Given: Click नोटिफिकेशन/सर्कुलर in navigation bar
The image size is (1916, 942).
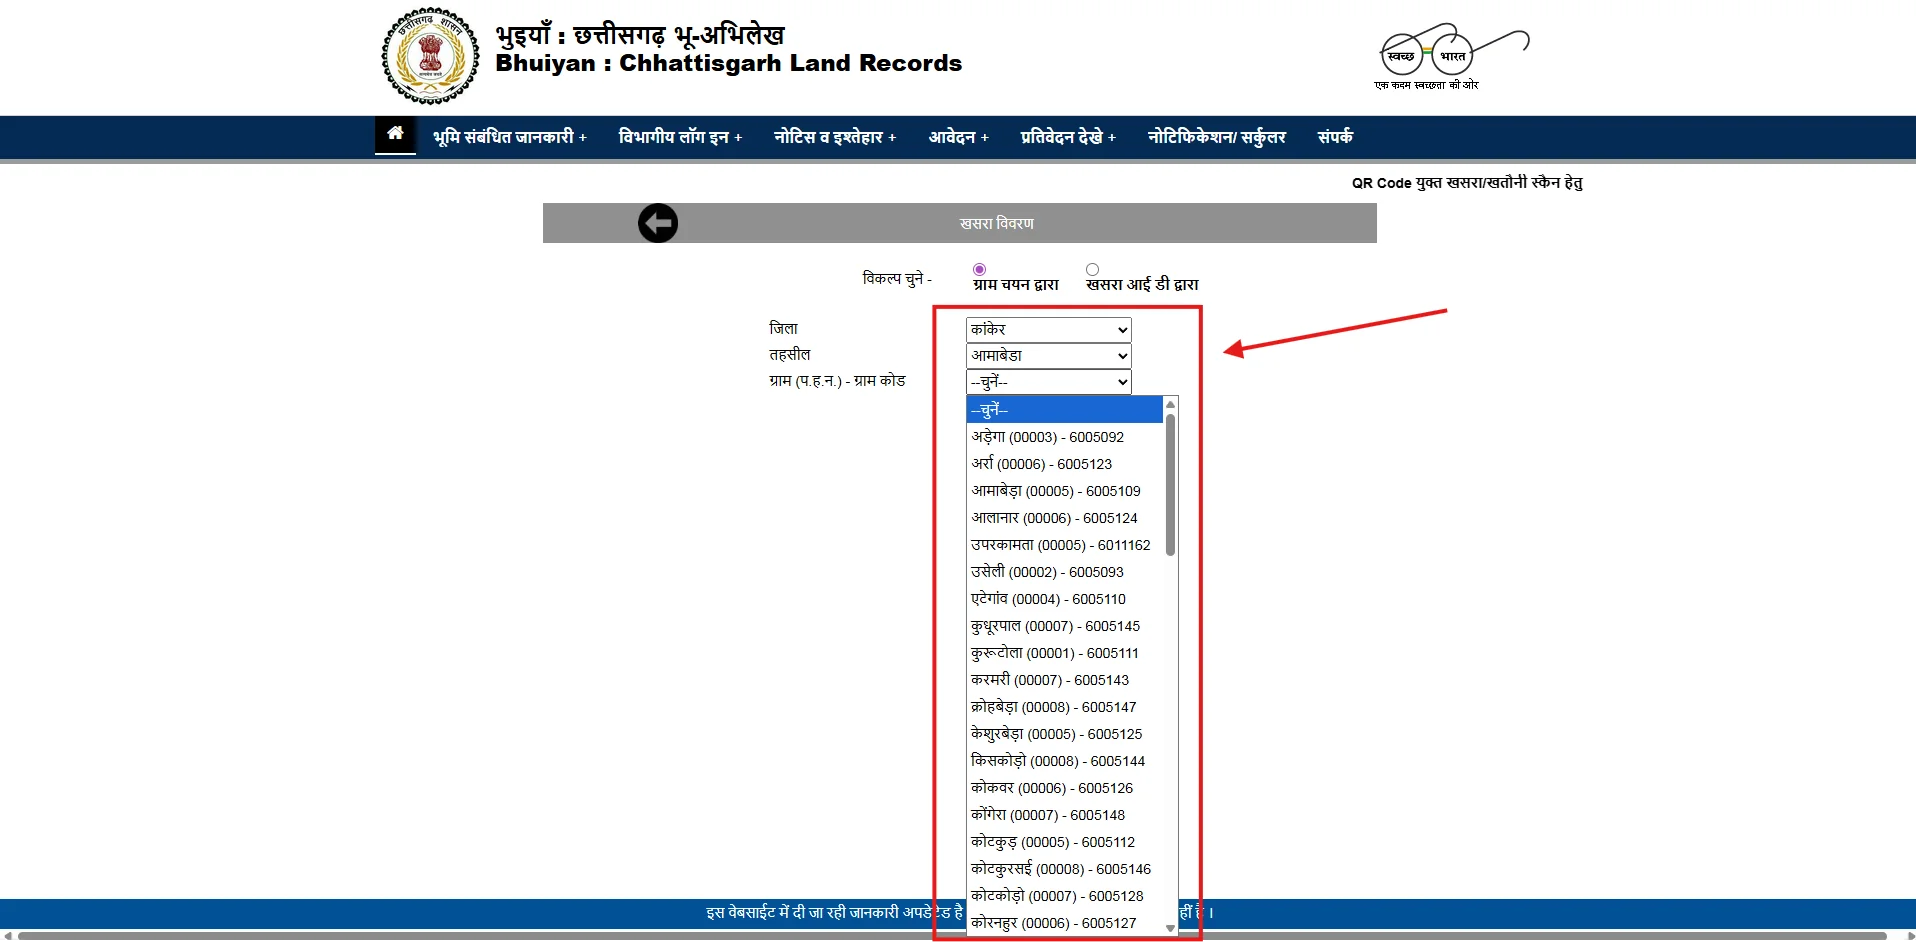Looking at the screenshot, I should pos(1217,136).
